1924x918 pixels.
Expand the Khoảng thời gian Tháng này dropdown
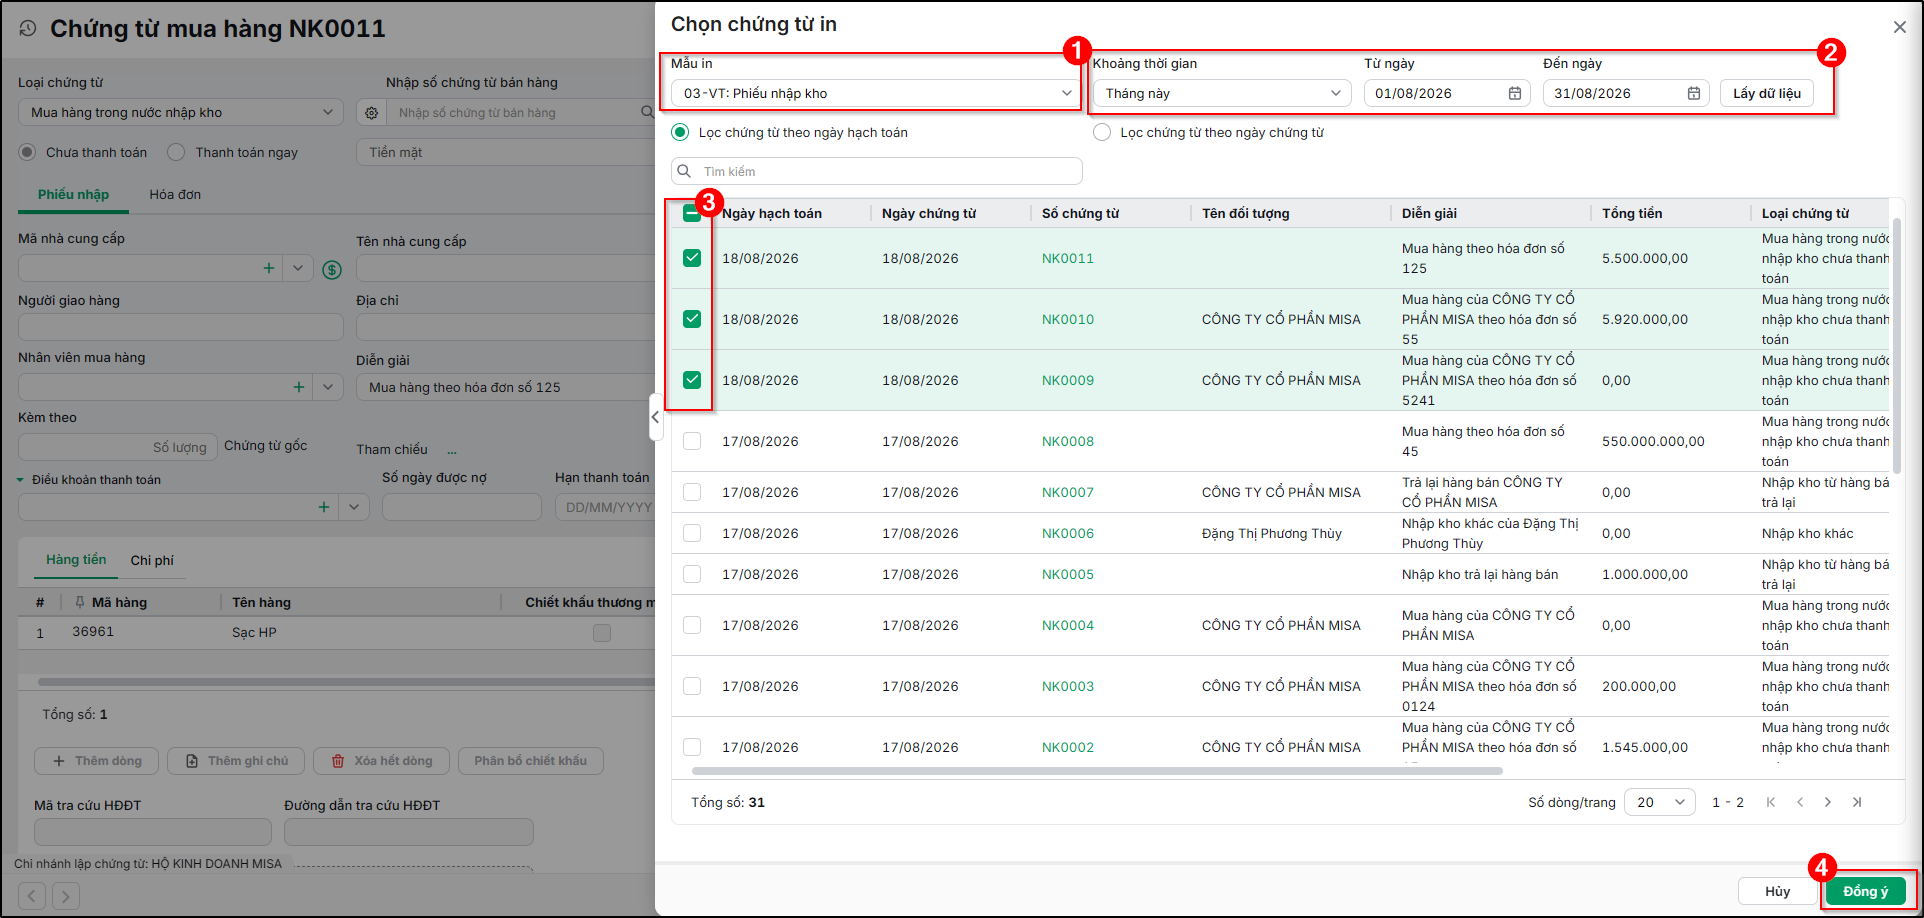click(x=1221, y=93)
